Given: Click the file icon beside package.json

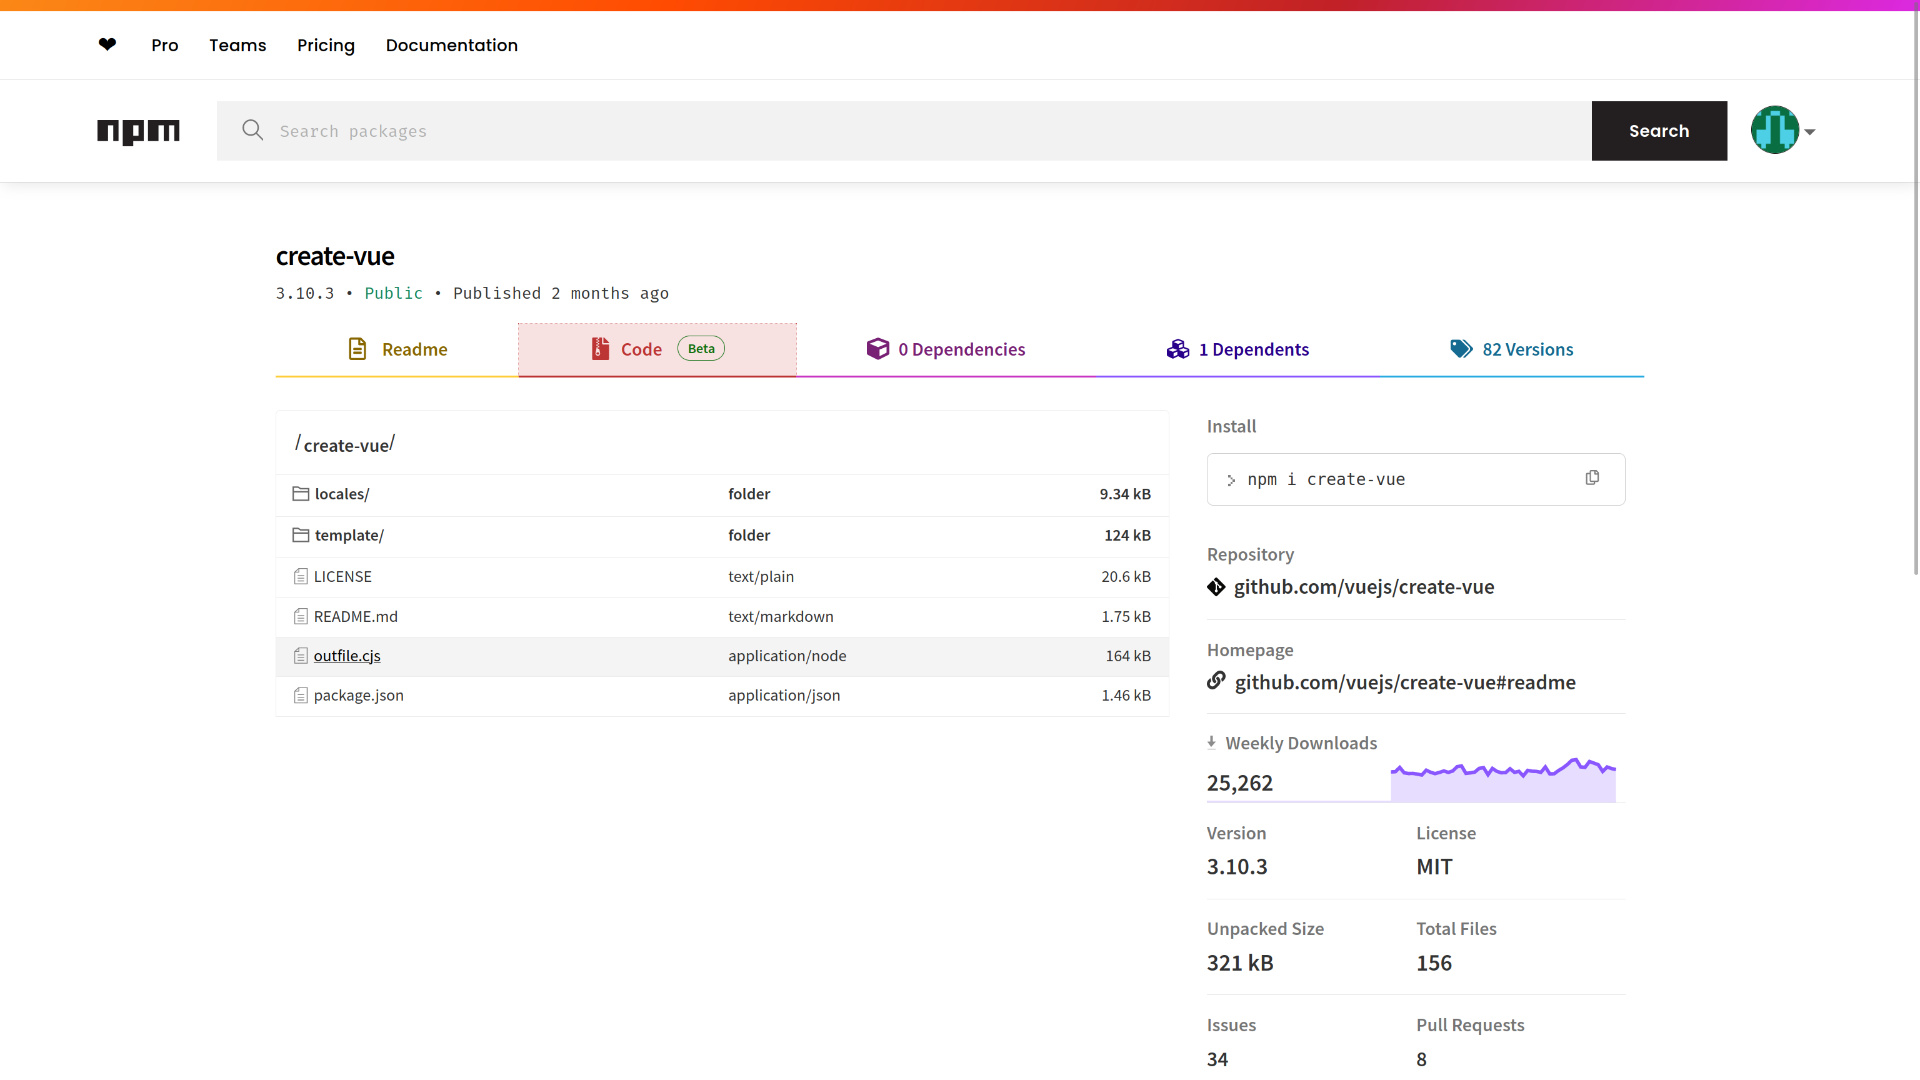Looking at the screenshot, I should pyautogui.click(x=301, y=695).
